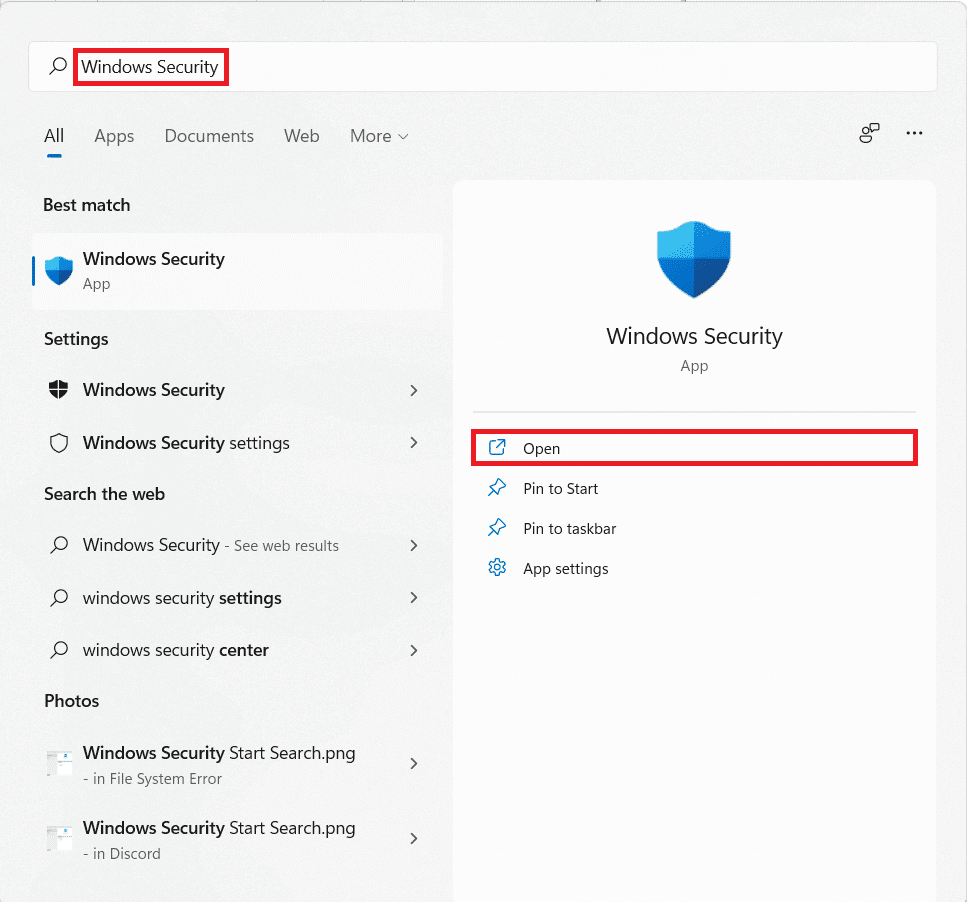Viewport: 967px width, 902px height.
Task: Click the Open external-link icon
Action: coord(497,448)
